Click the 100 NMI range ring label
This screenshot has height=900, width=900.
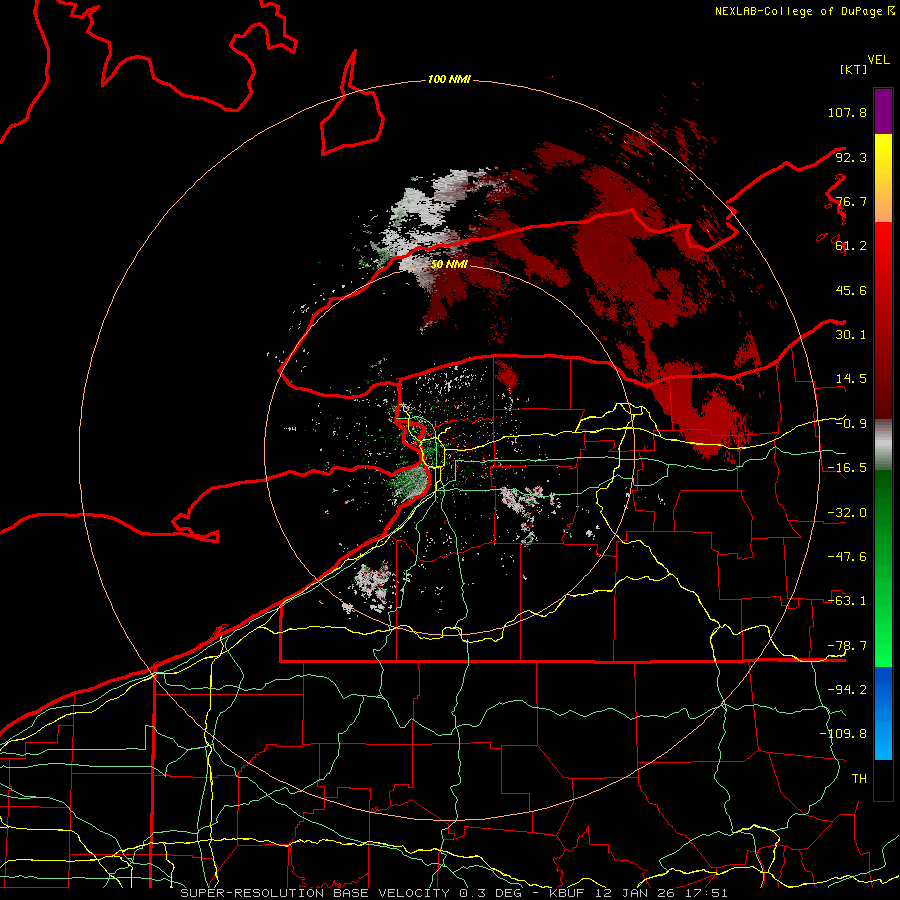pyautogui.click(x=449, y=79)
